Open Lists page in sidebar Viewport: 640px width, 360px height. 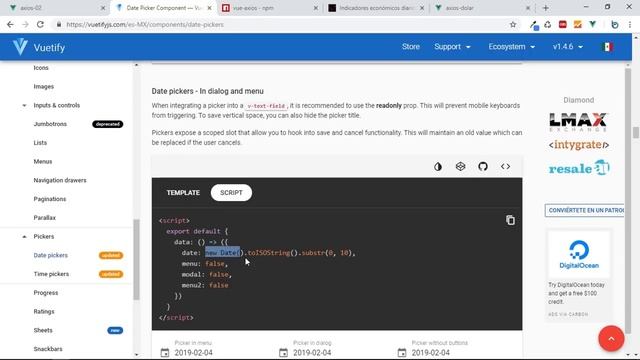[x=40, y=143]
